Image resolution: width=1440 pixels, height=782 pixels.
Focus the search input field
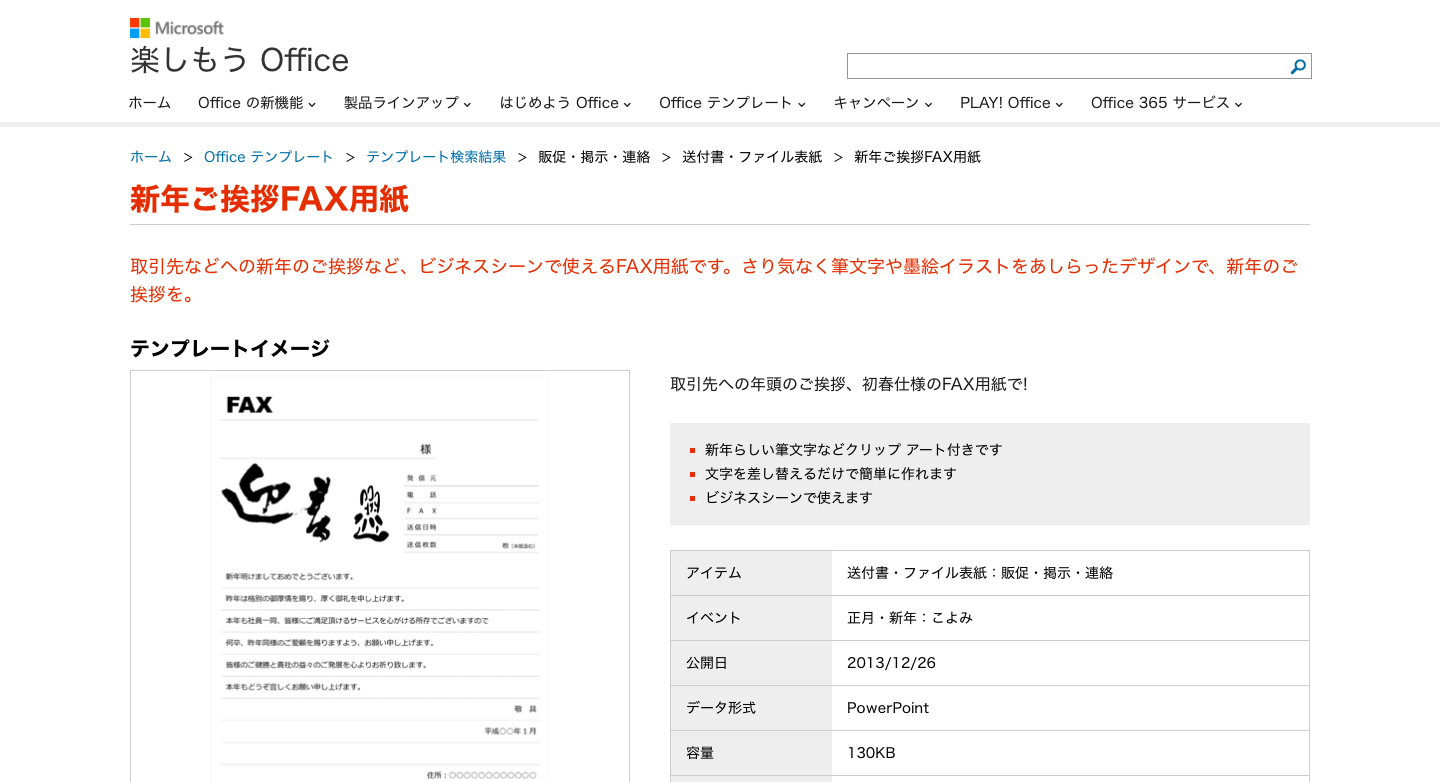pyautogui.click(x=1065, y=67)
